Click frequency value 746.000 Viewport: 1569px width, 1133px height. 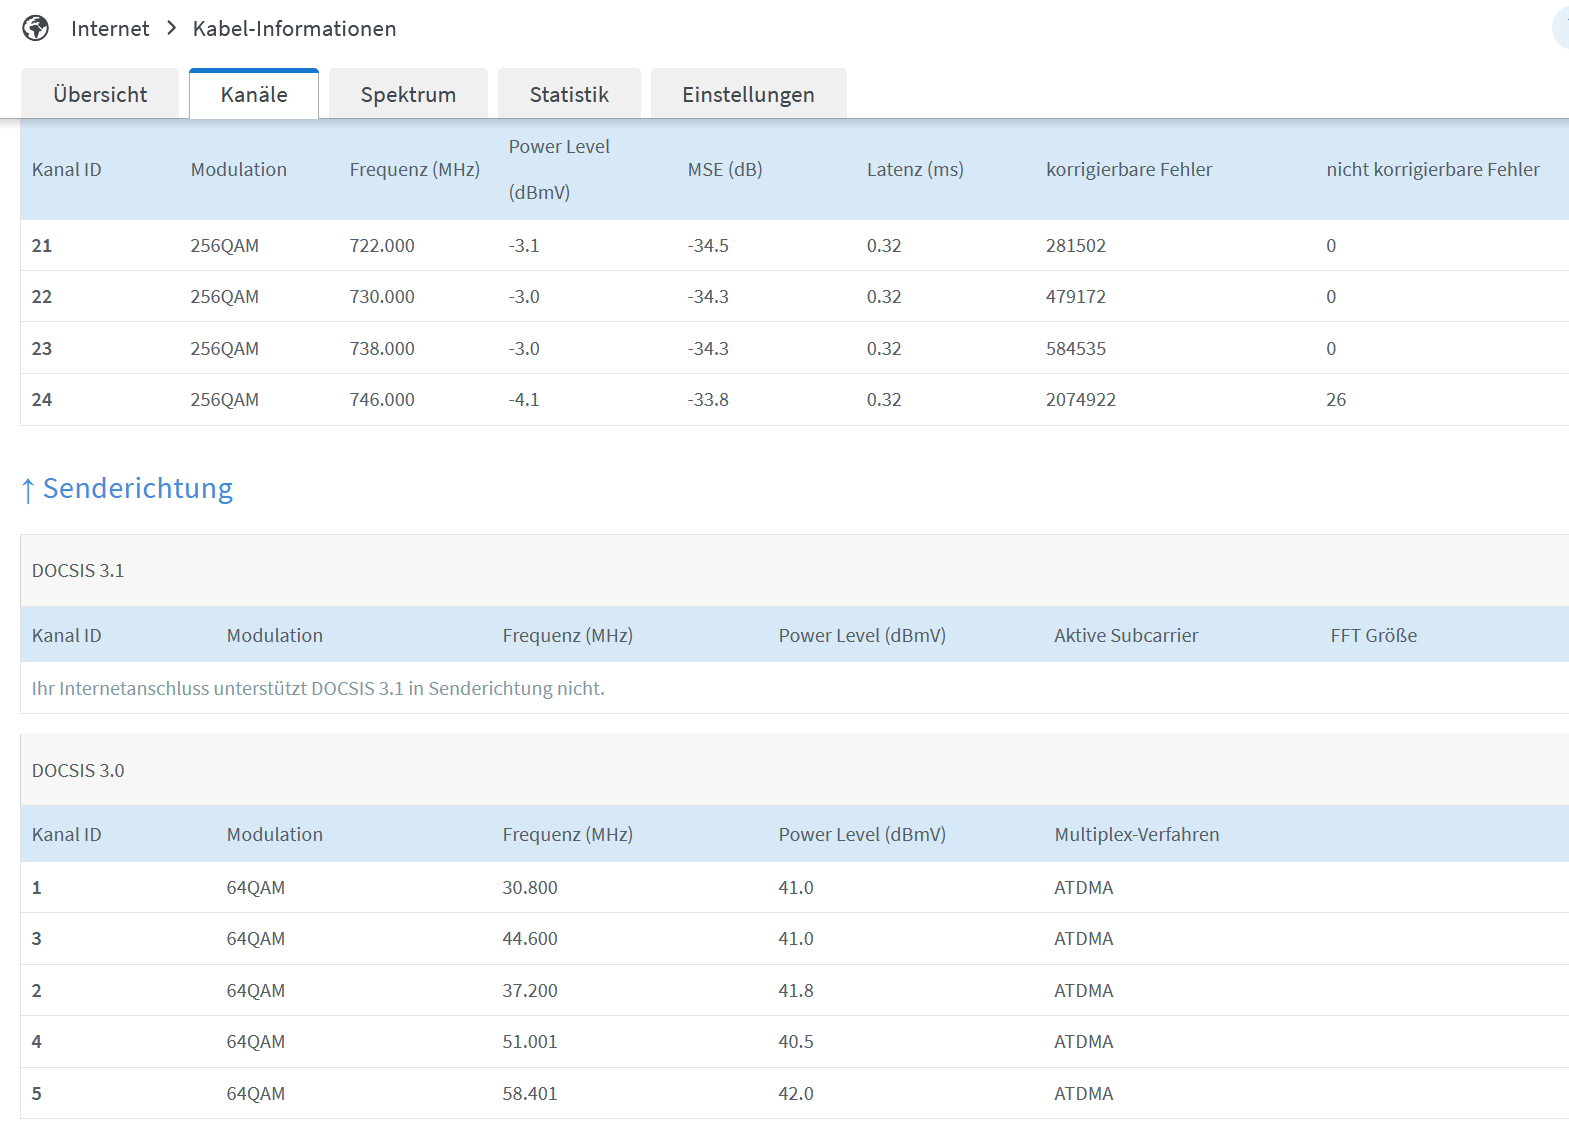point(382,400)
